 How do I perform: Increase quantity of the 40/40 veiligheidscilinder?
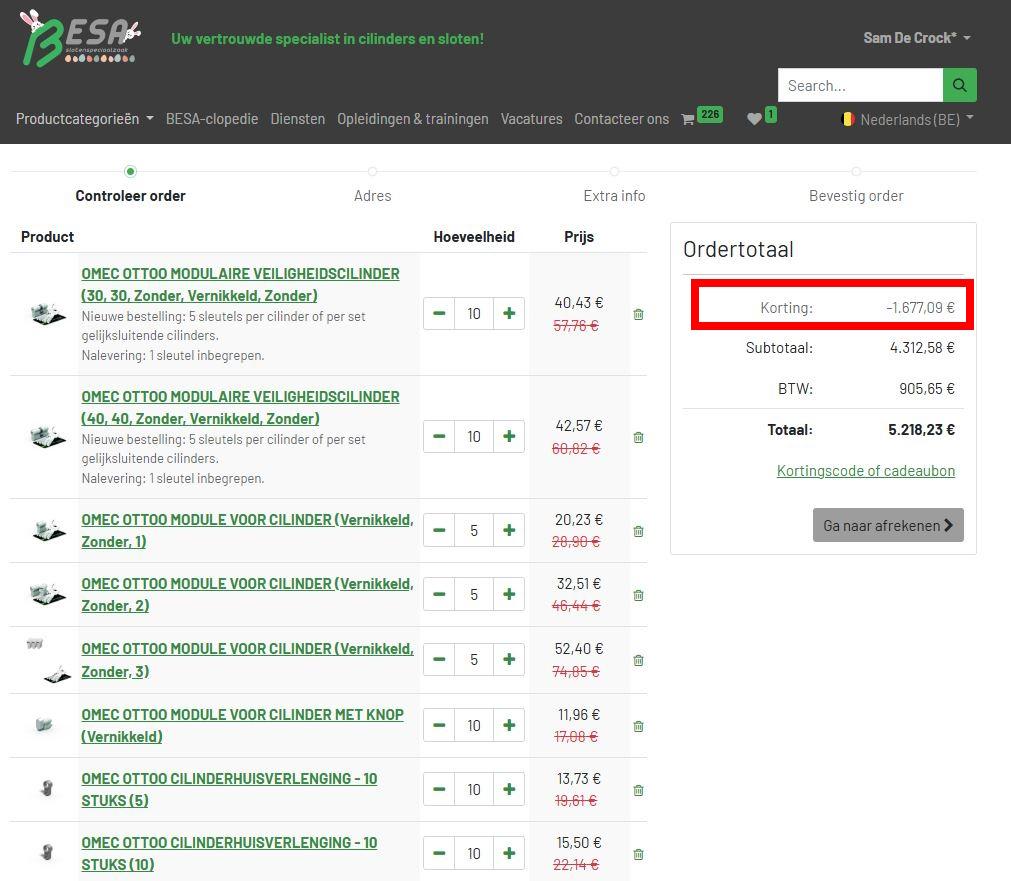[509, 437]
